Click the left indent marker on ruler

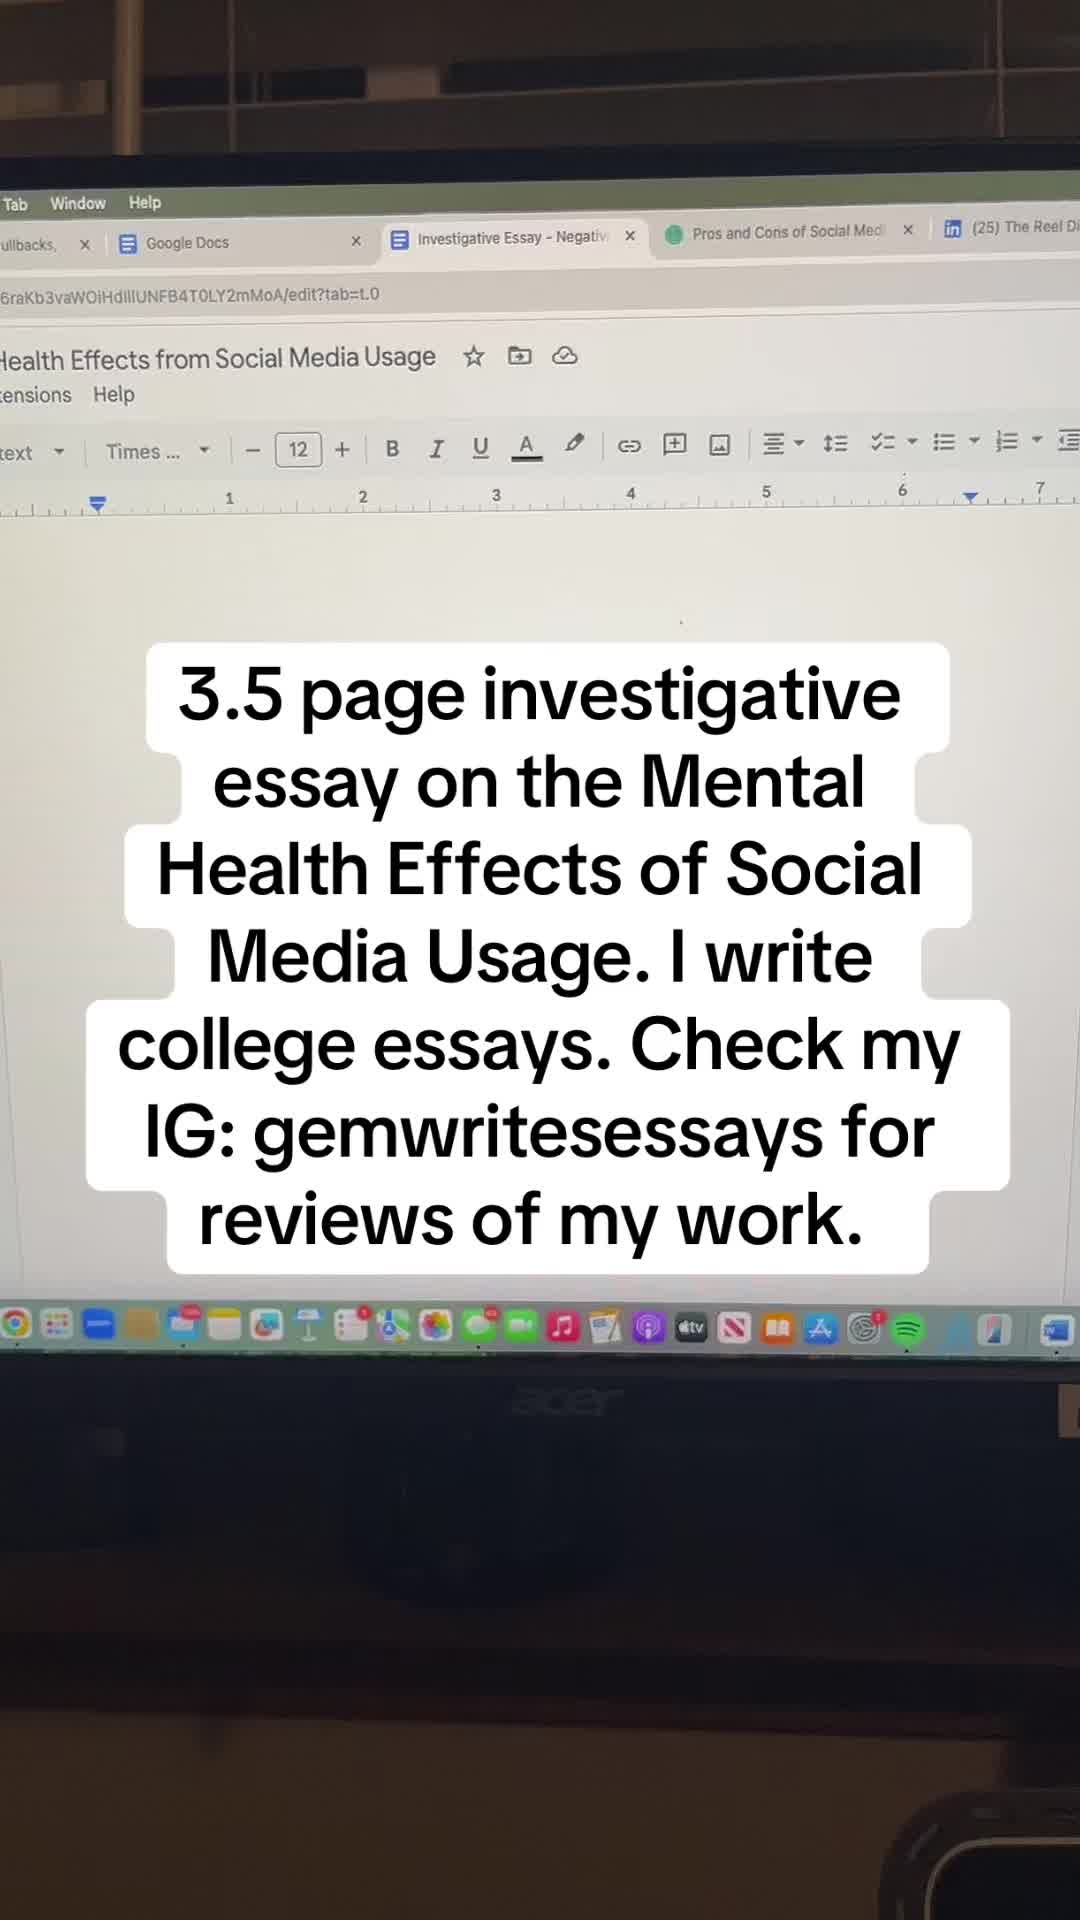tap(97, 503)
